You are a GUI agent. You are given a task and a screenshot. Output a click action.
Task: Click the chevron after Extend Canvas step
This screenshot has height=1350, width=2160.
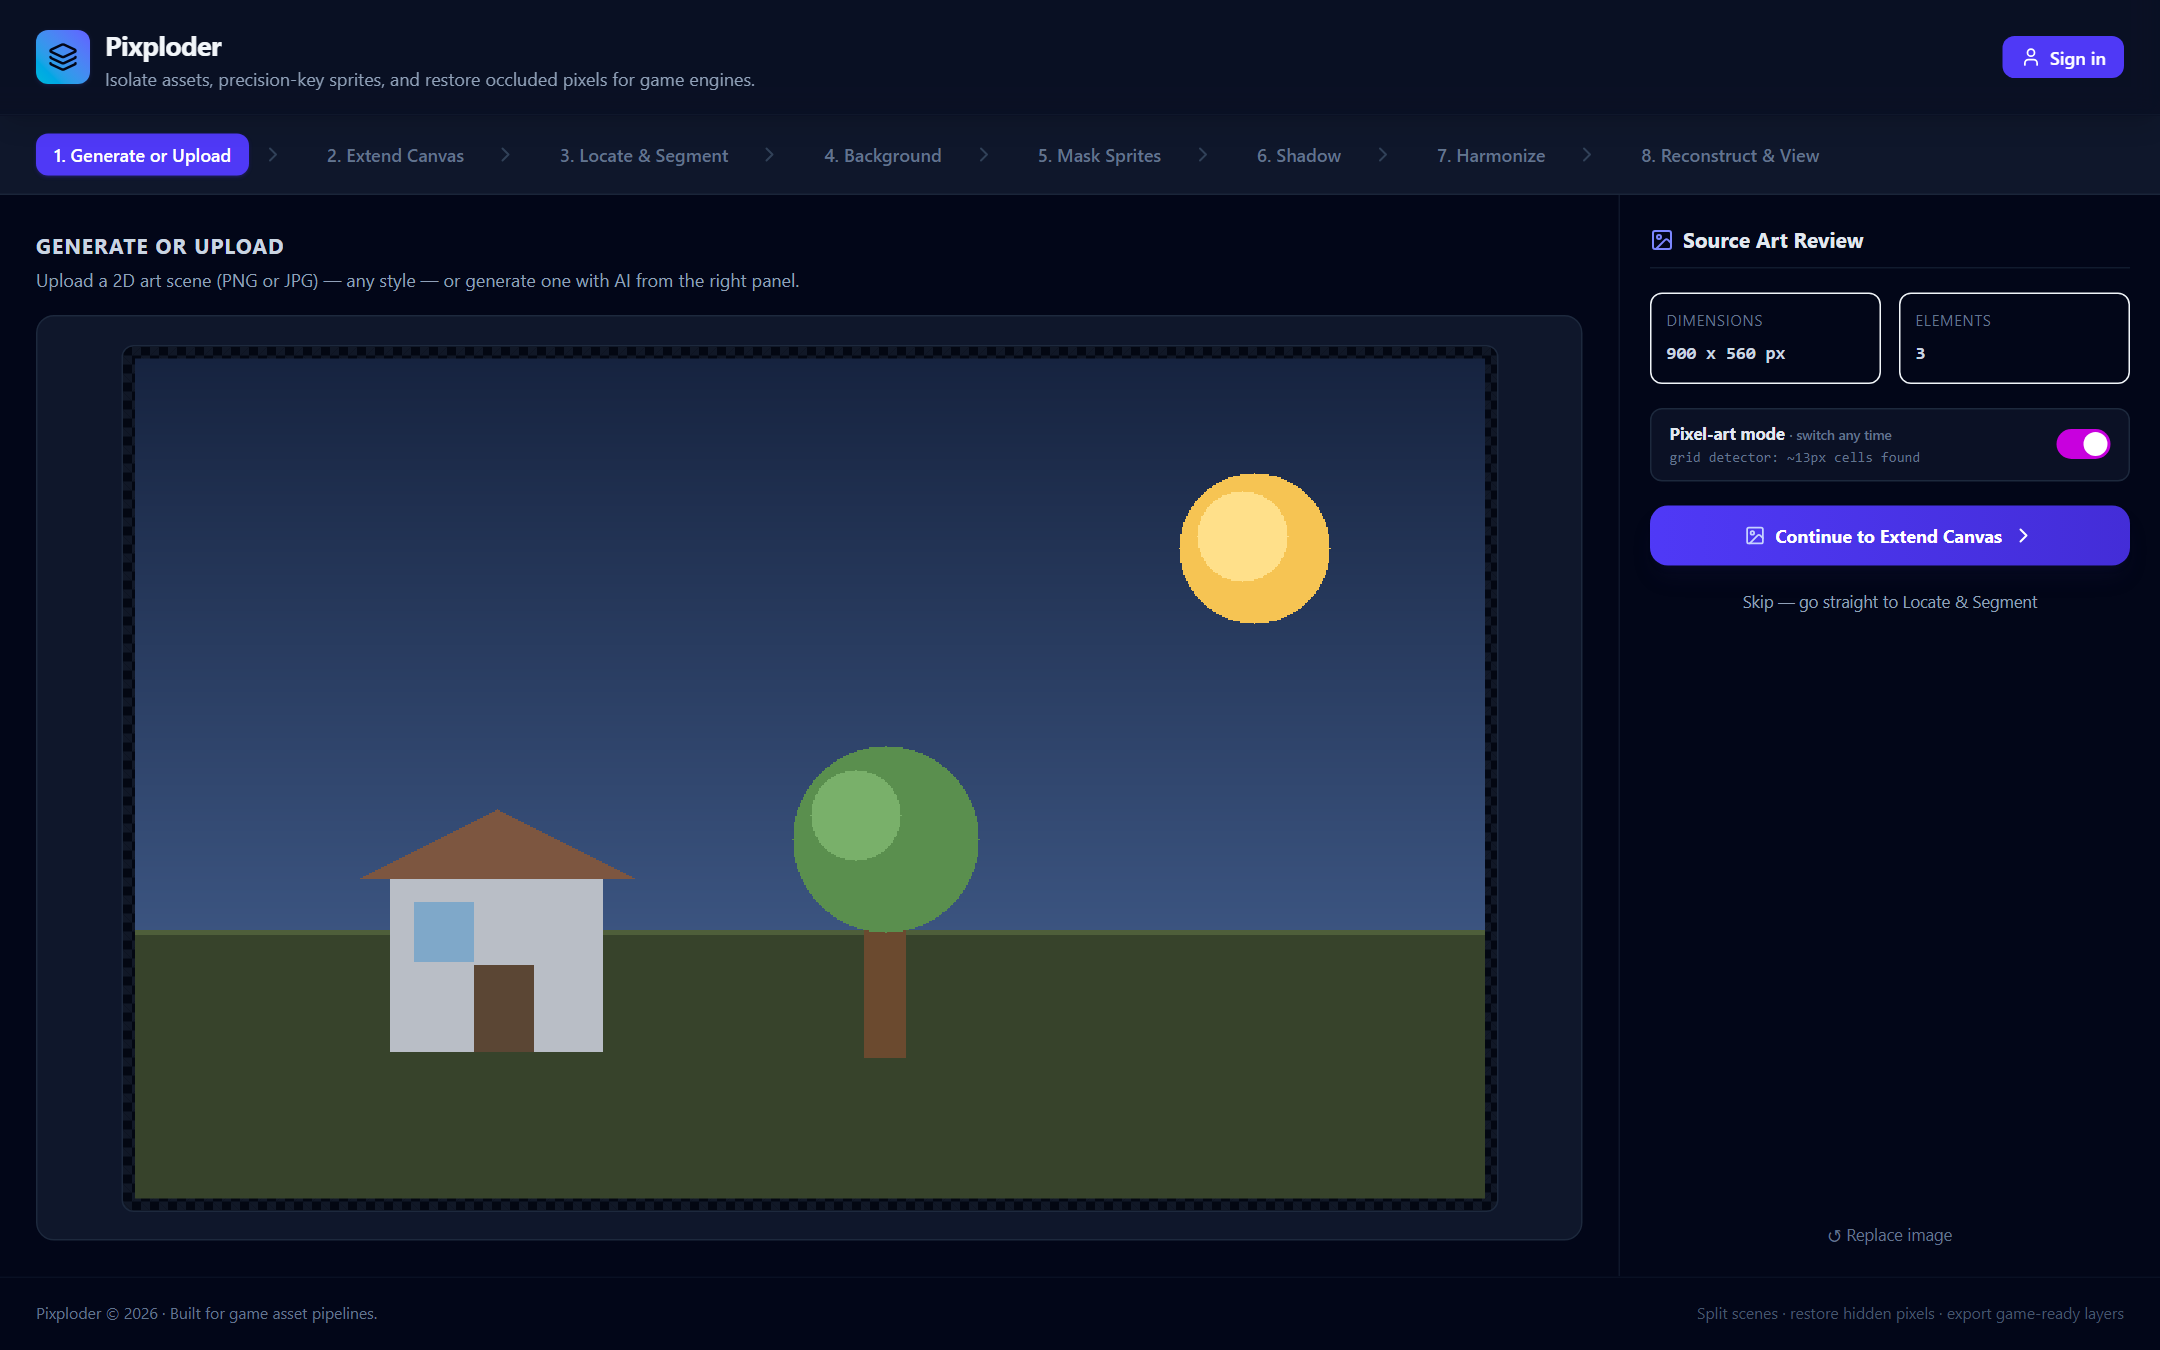tap(505, 155)
